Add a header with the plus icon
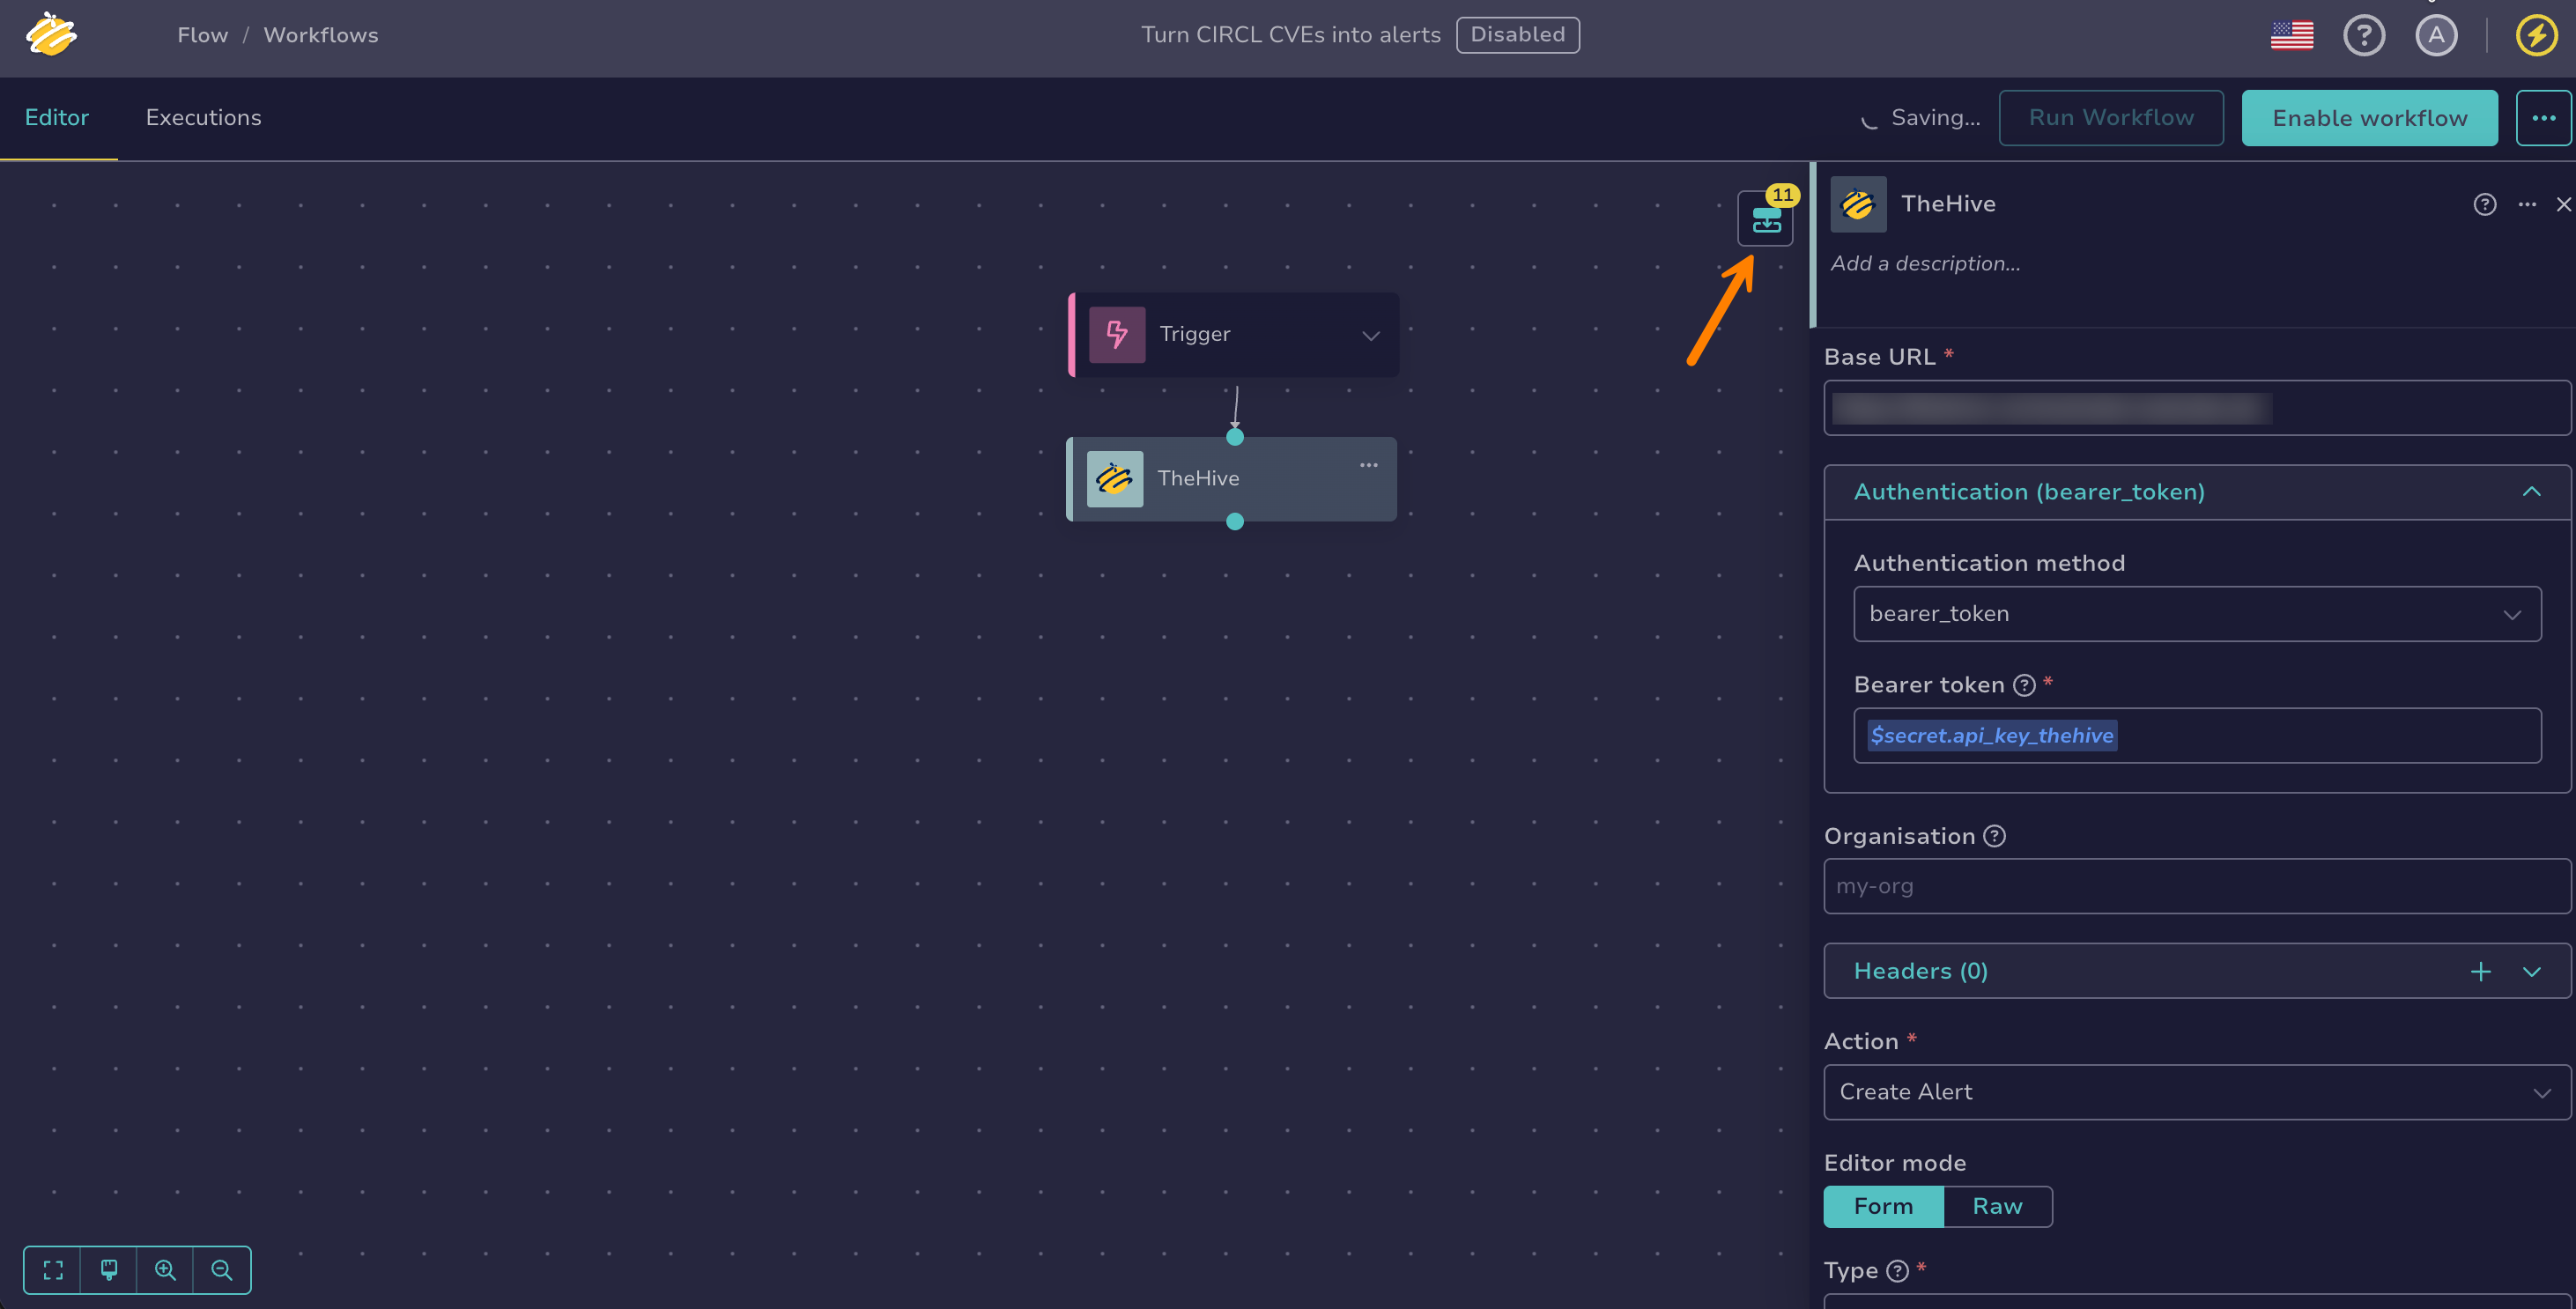The image size is (2576, 1309). tap(2480, 971)
